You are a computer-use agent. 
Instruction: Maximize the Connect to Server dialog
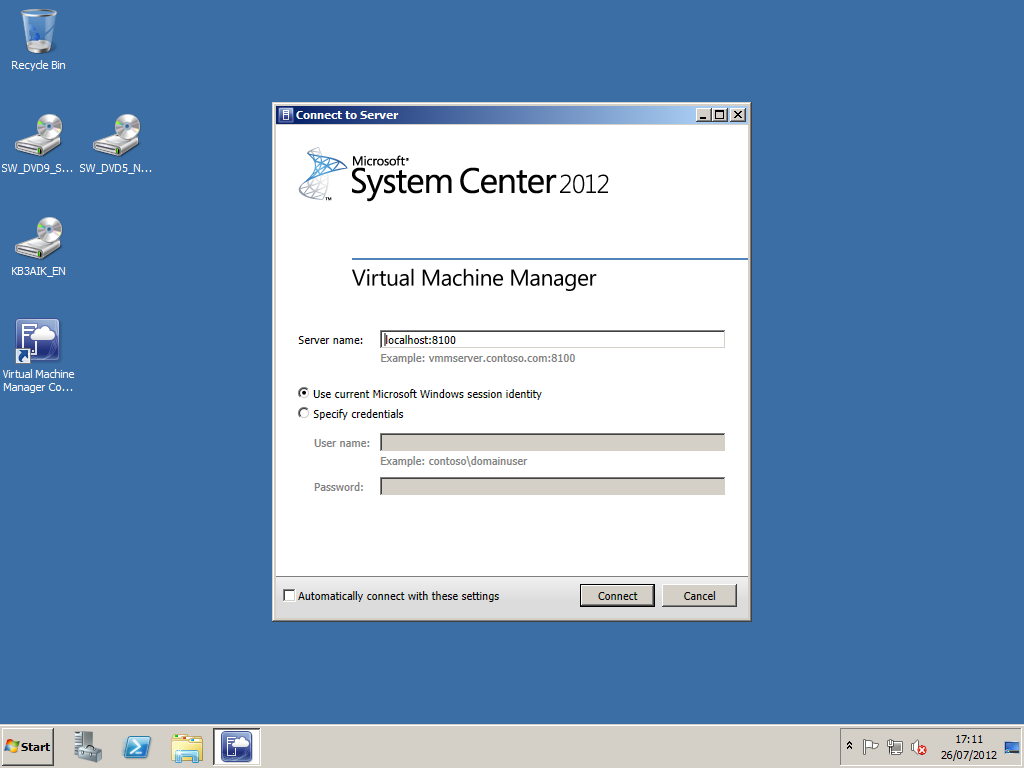720,115
